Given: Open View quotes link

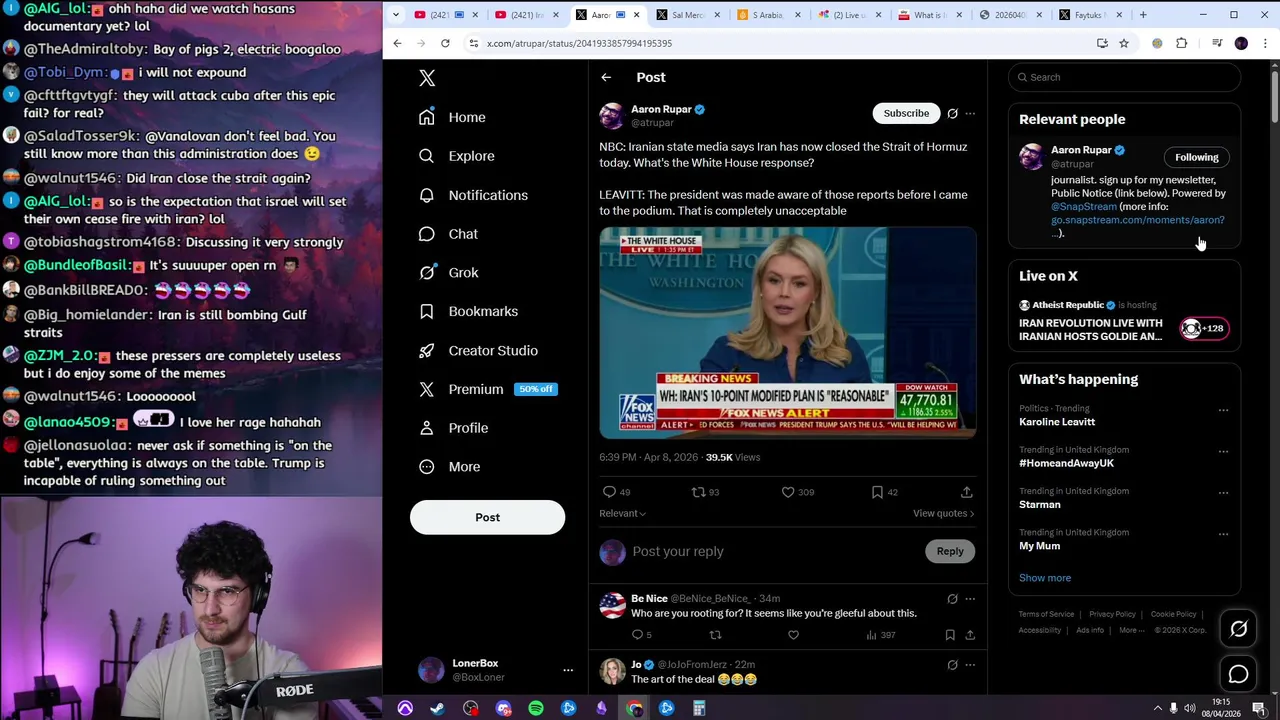Looking at the screenshot, I should 943,513.
